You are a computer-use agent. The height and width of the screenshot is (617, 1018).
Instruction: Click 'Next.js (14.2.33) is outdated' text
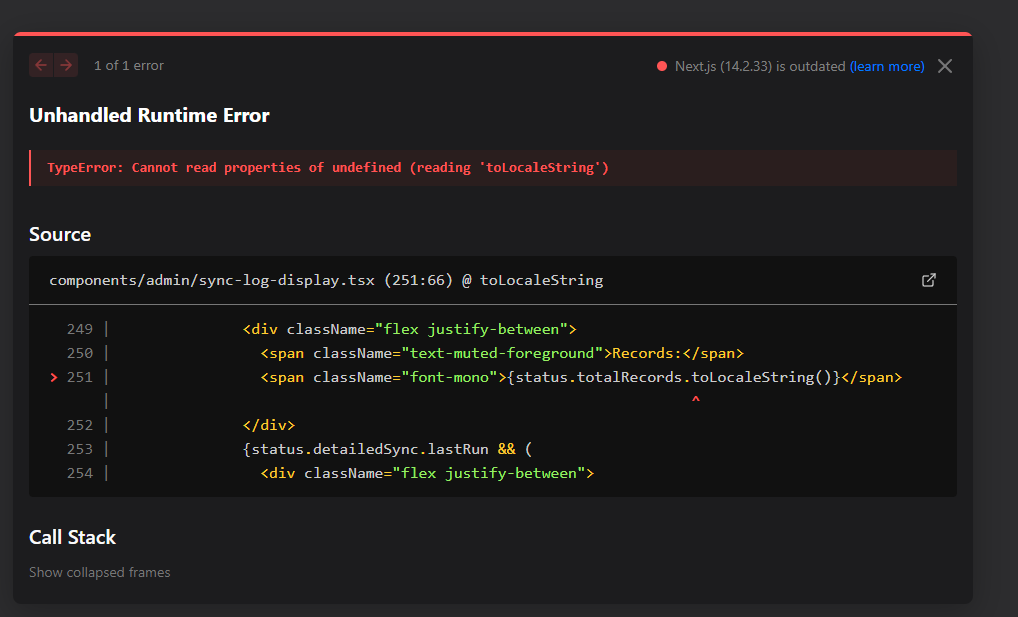pyautogui.click(x=760, y=66)
